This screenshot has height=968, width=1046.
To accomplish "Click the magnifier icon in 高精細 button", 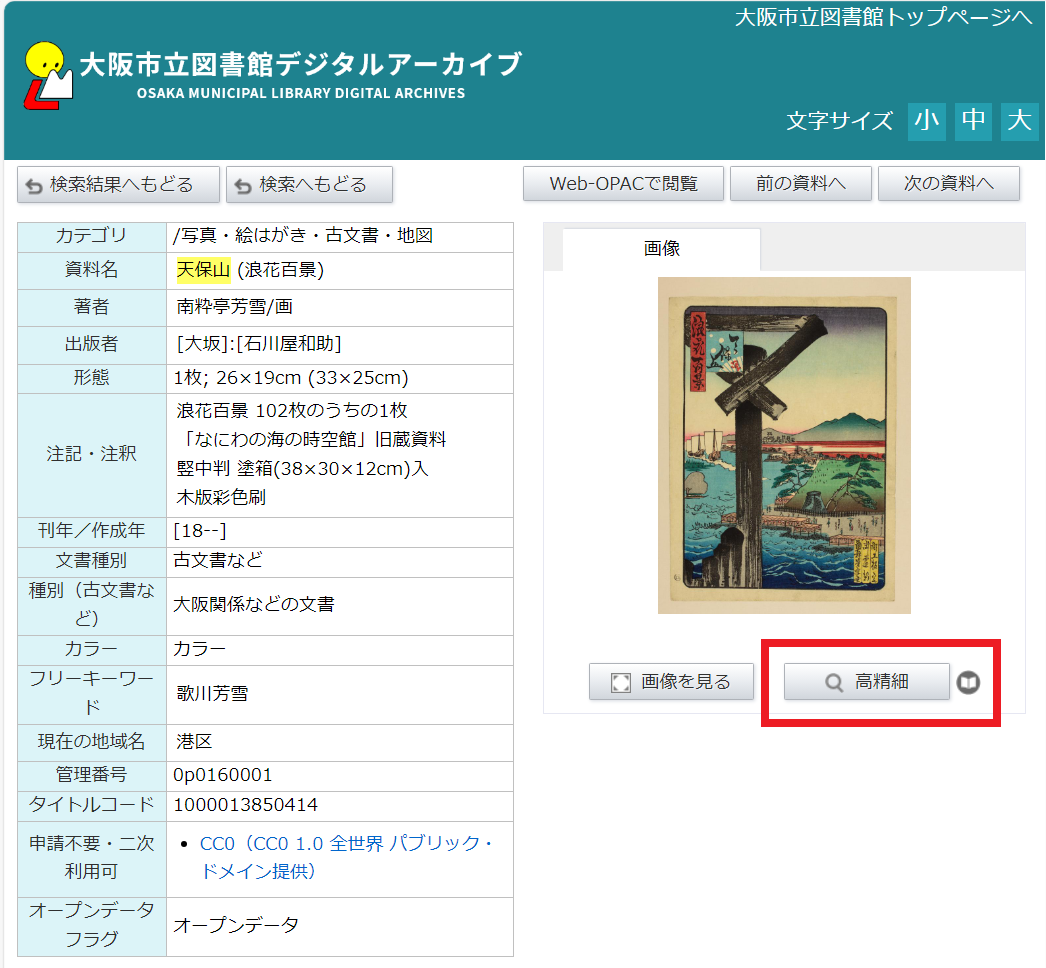I will pyautogui.click(x=834, y=682).
